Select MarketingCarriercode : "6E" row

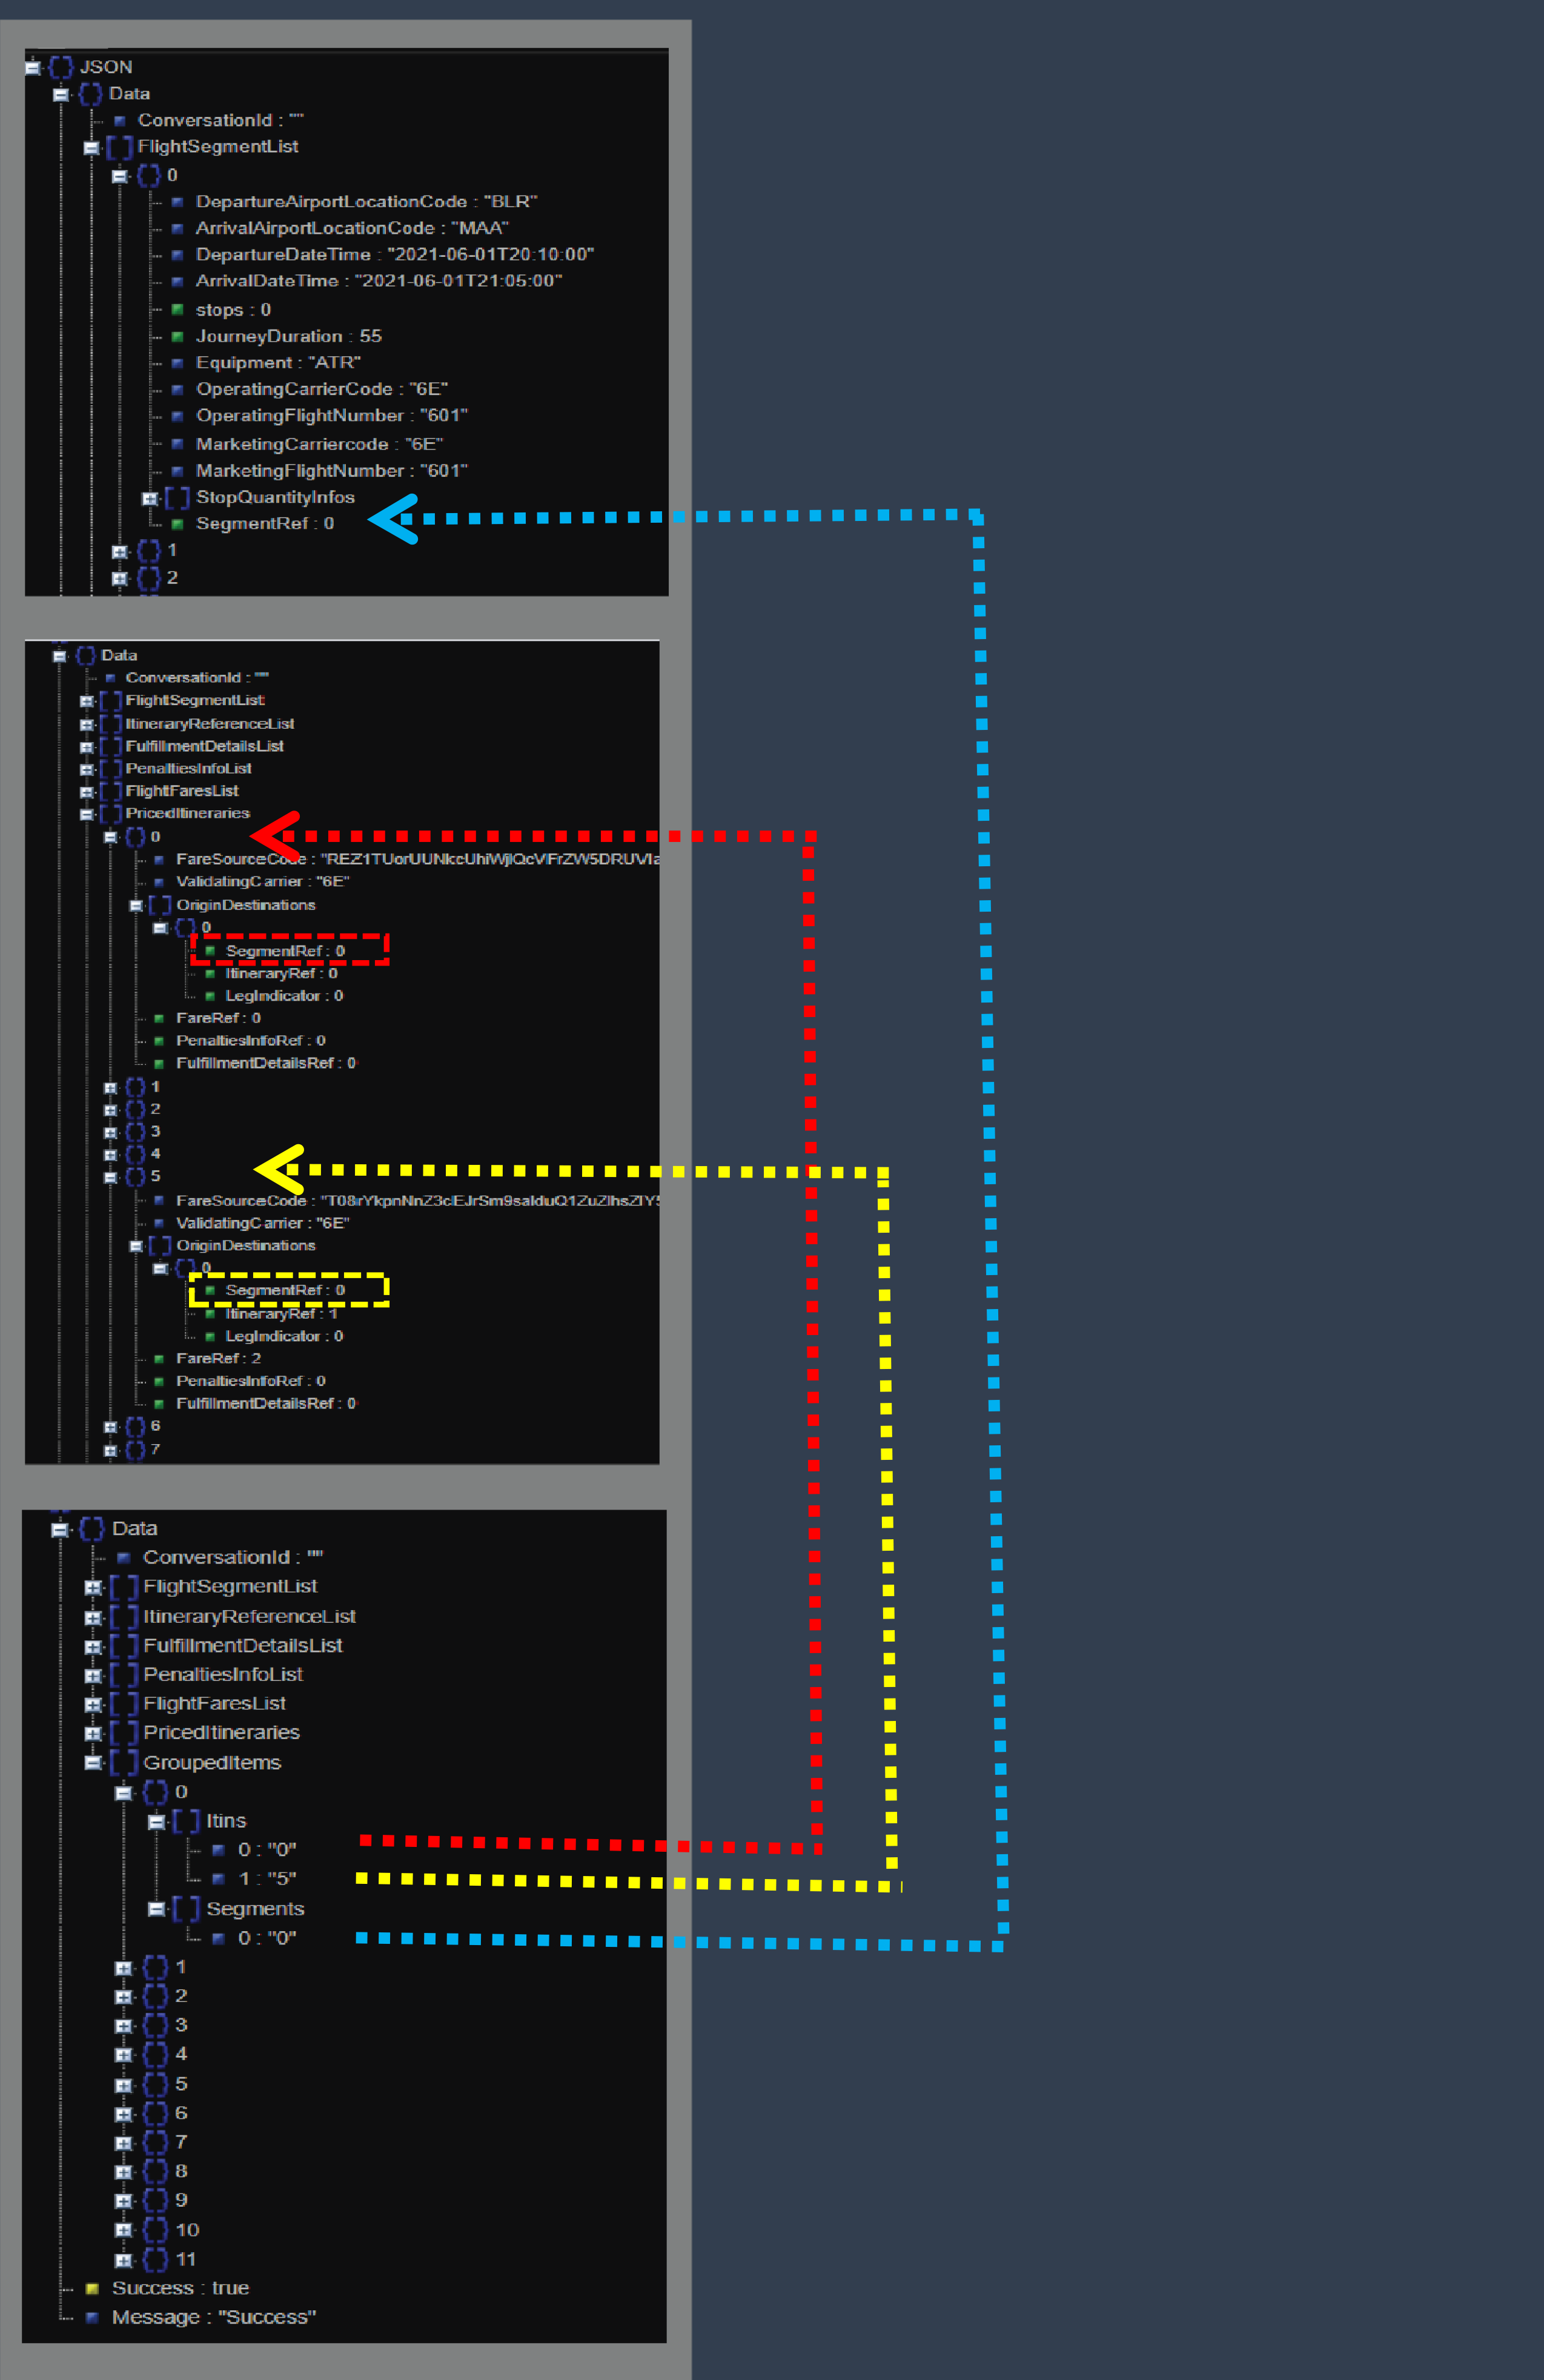point(320,444)
